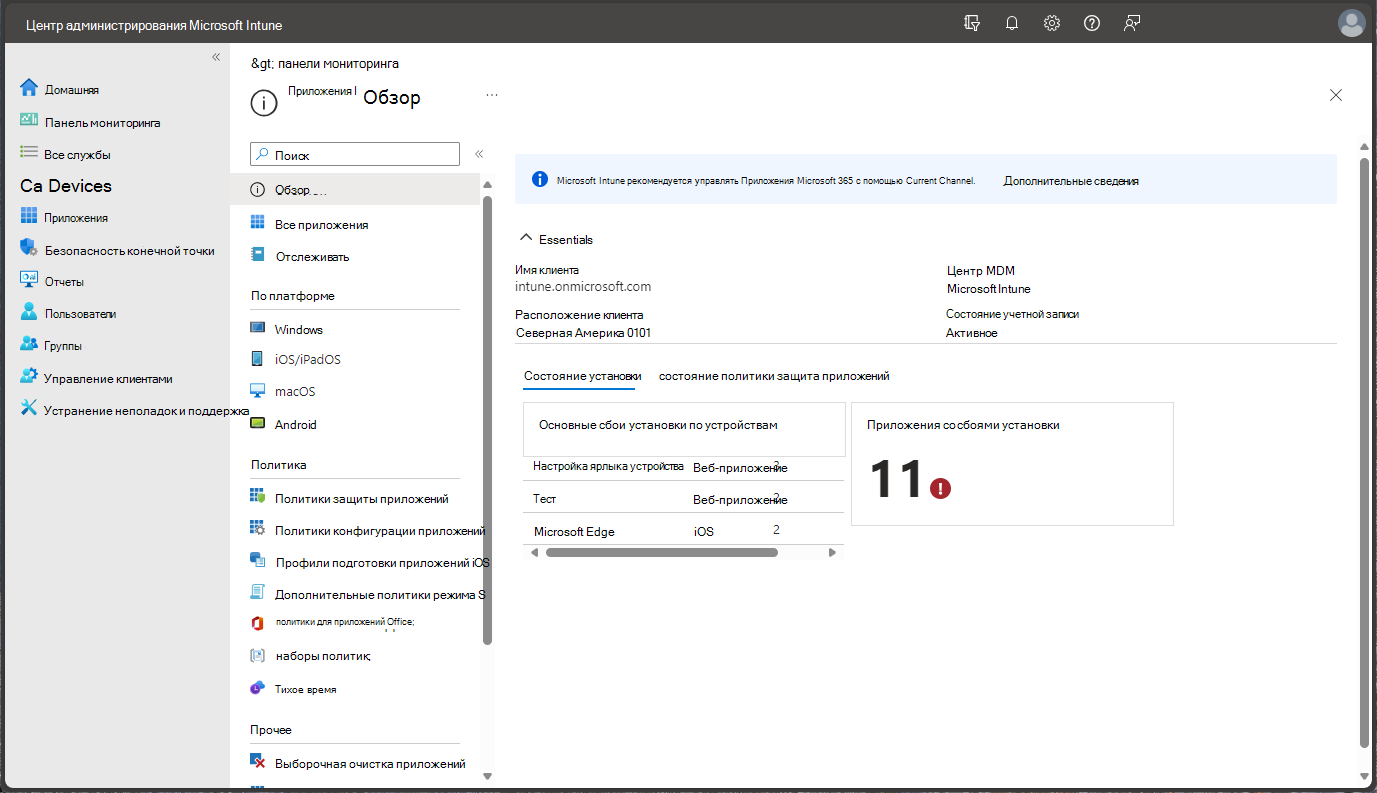
Task: Open the settings gear in the top bar
Action: 1051,23
